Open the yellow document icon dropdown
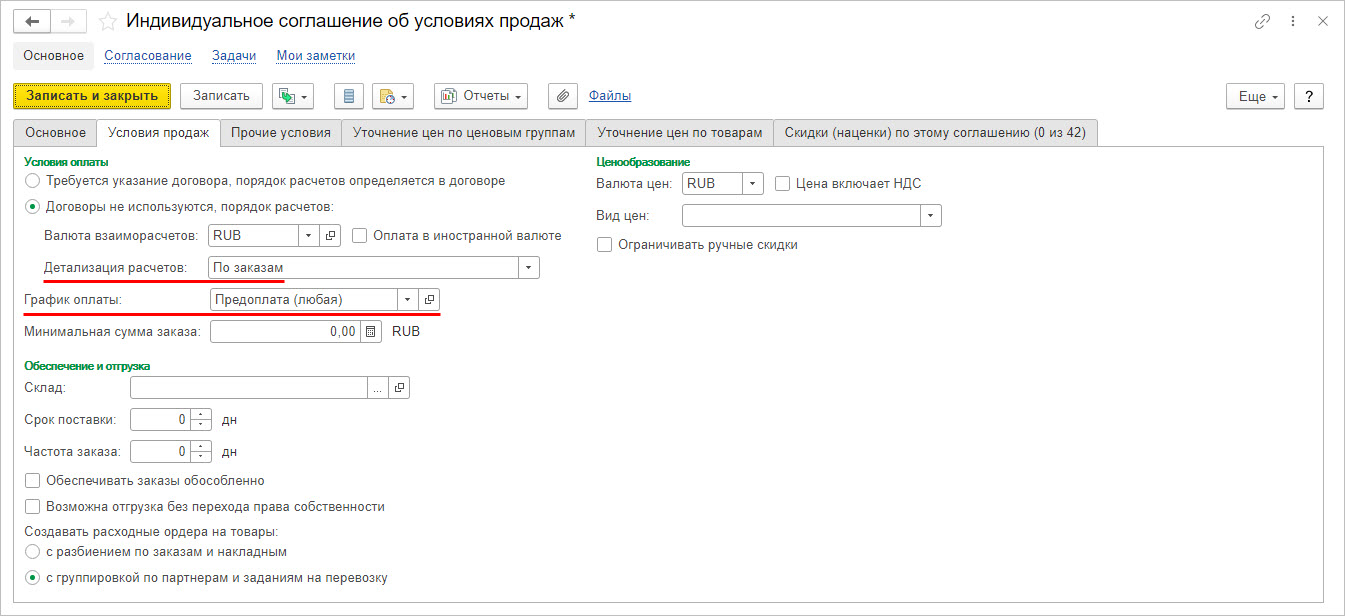The height and width of the screenshot is (616, 1345). pos(393,96)
